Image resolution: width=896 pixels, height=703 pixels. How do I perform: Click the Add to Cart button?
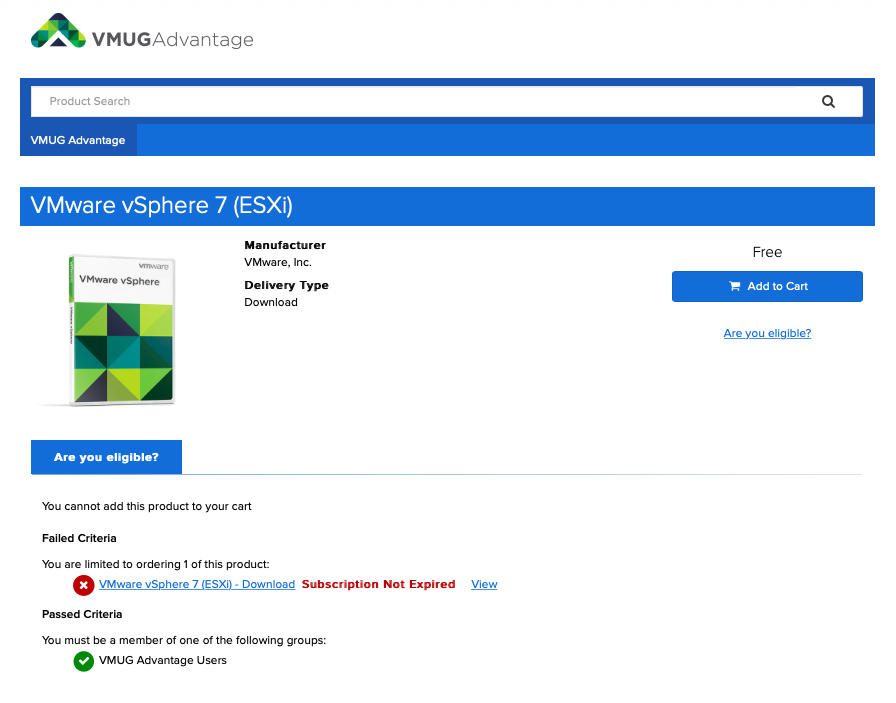pos(767,286)
